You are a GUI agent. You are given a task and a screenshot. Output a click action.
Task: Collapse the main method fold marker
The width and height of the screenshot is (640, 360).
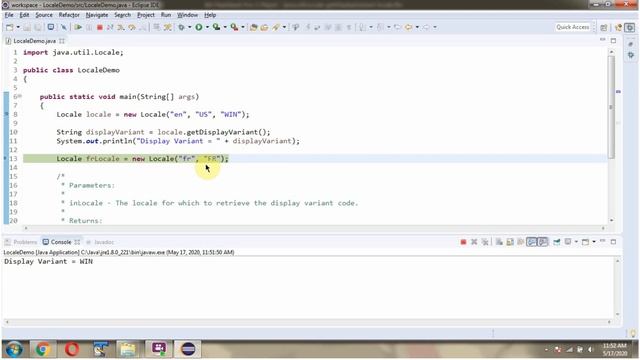(x=20, y=96)
